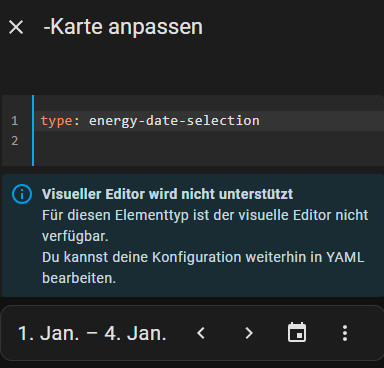Image resolution: width=384 pixels, height=368 pixels.
Task: Click the blue info circle icon
Action: [x=22, y=194]
